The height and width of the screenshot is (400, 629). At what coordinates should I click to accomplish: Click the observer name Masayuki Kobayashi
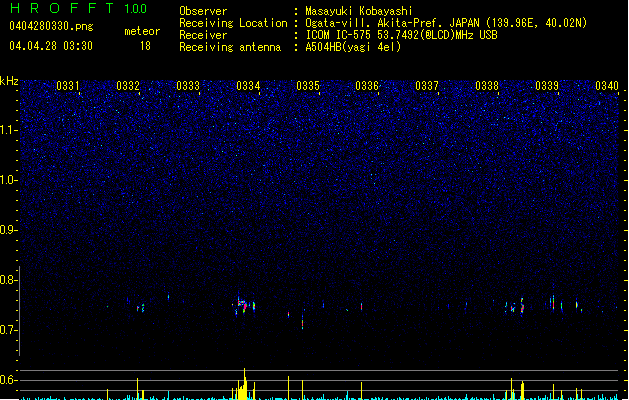359,11
